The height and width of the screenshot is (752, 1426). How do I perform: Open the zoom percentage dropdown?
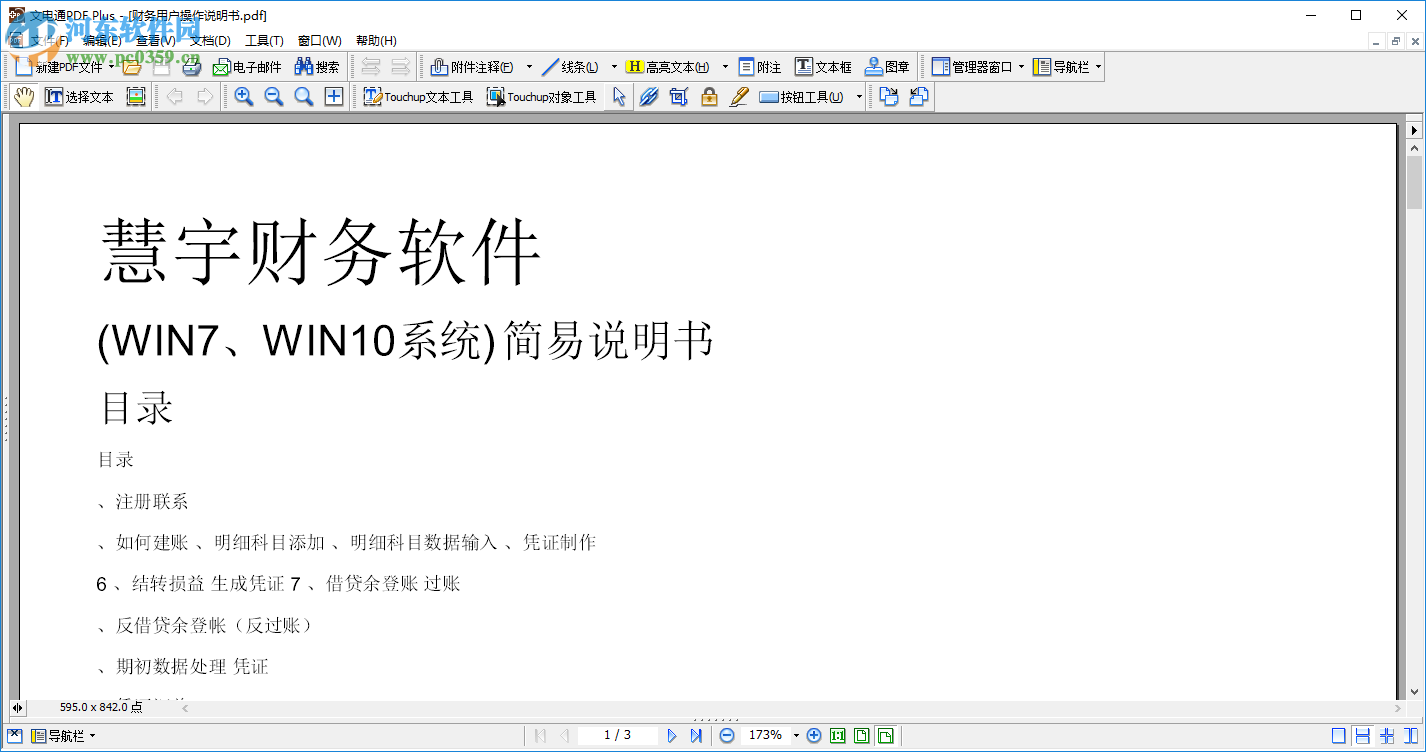tap(796, 735)
